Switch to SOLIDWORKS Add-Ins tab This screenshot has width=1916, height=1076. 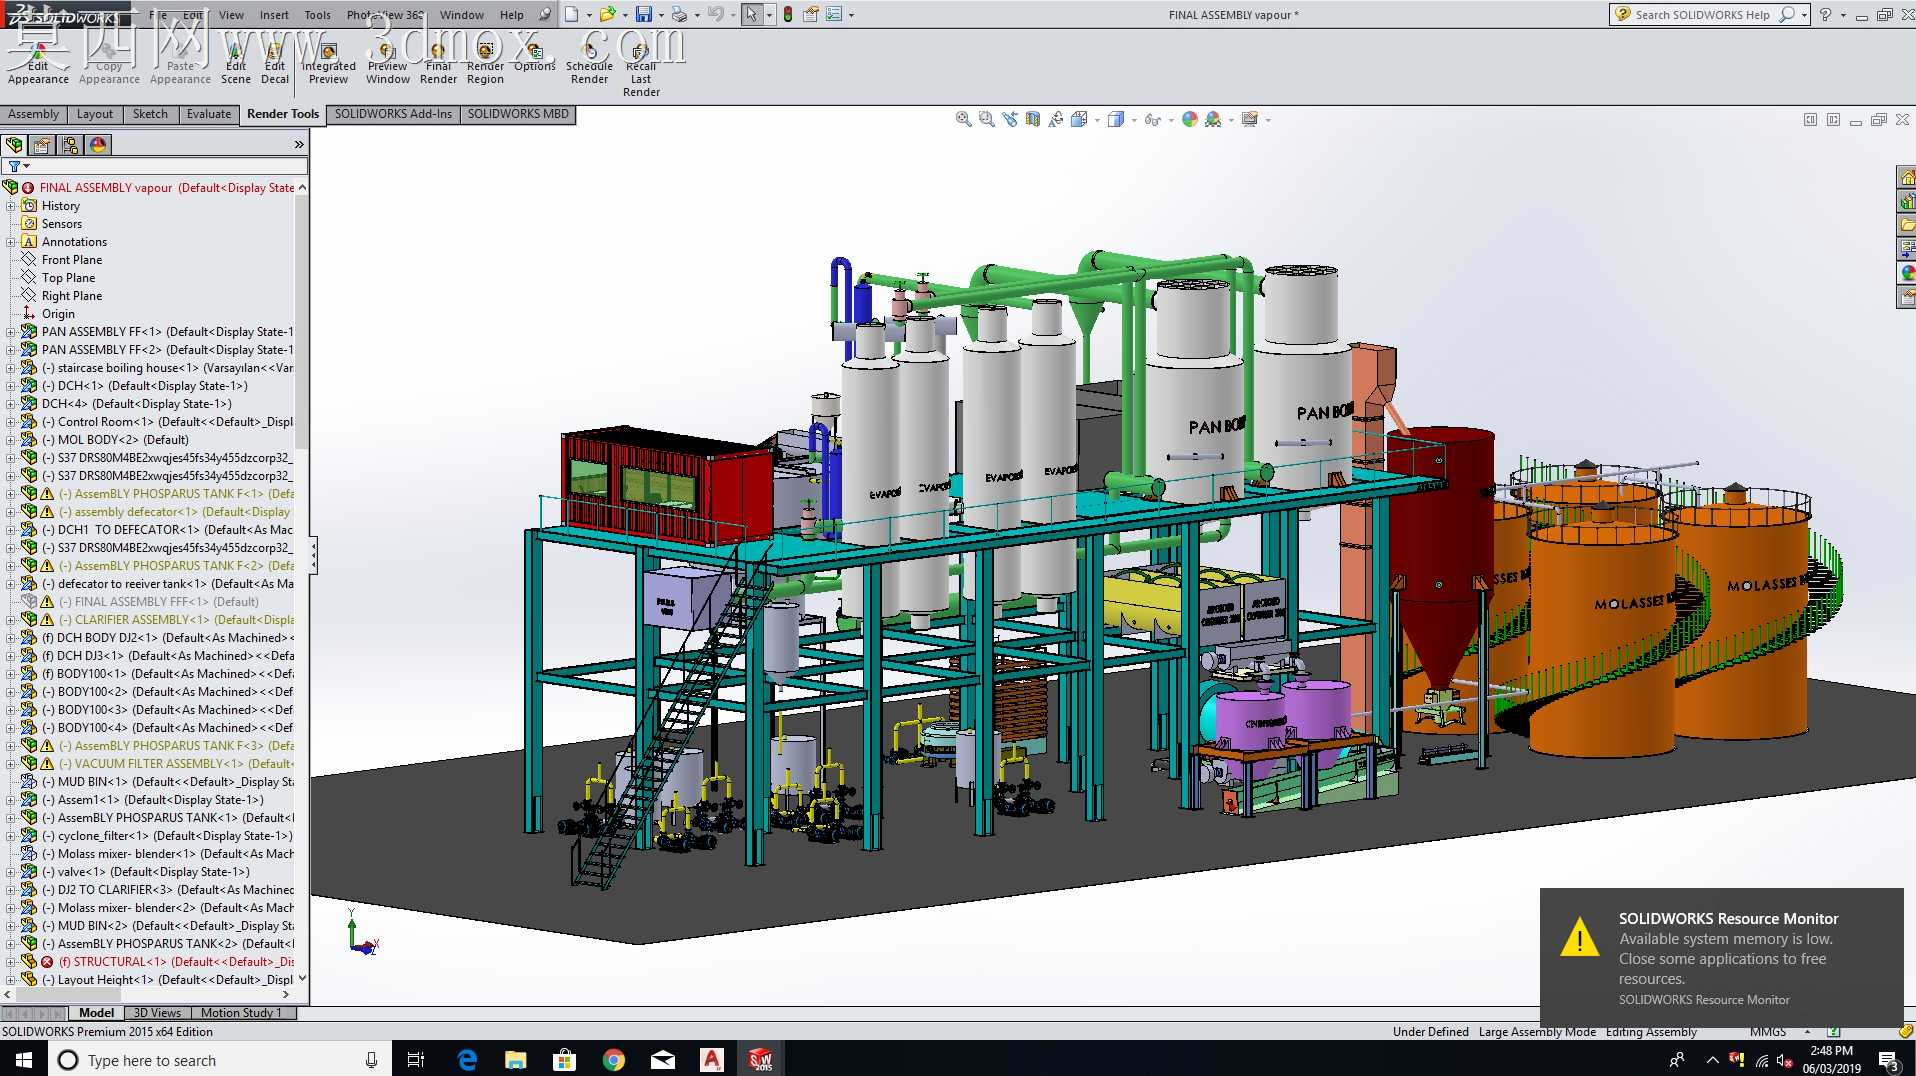(x=393, y=114)
